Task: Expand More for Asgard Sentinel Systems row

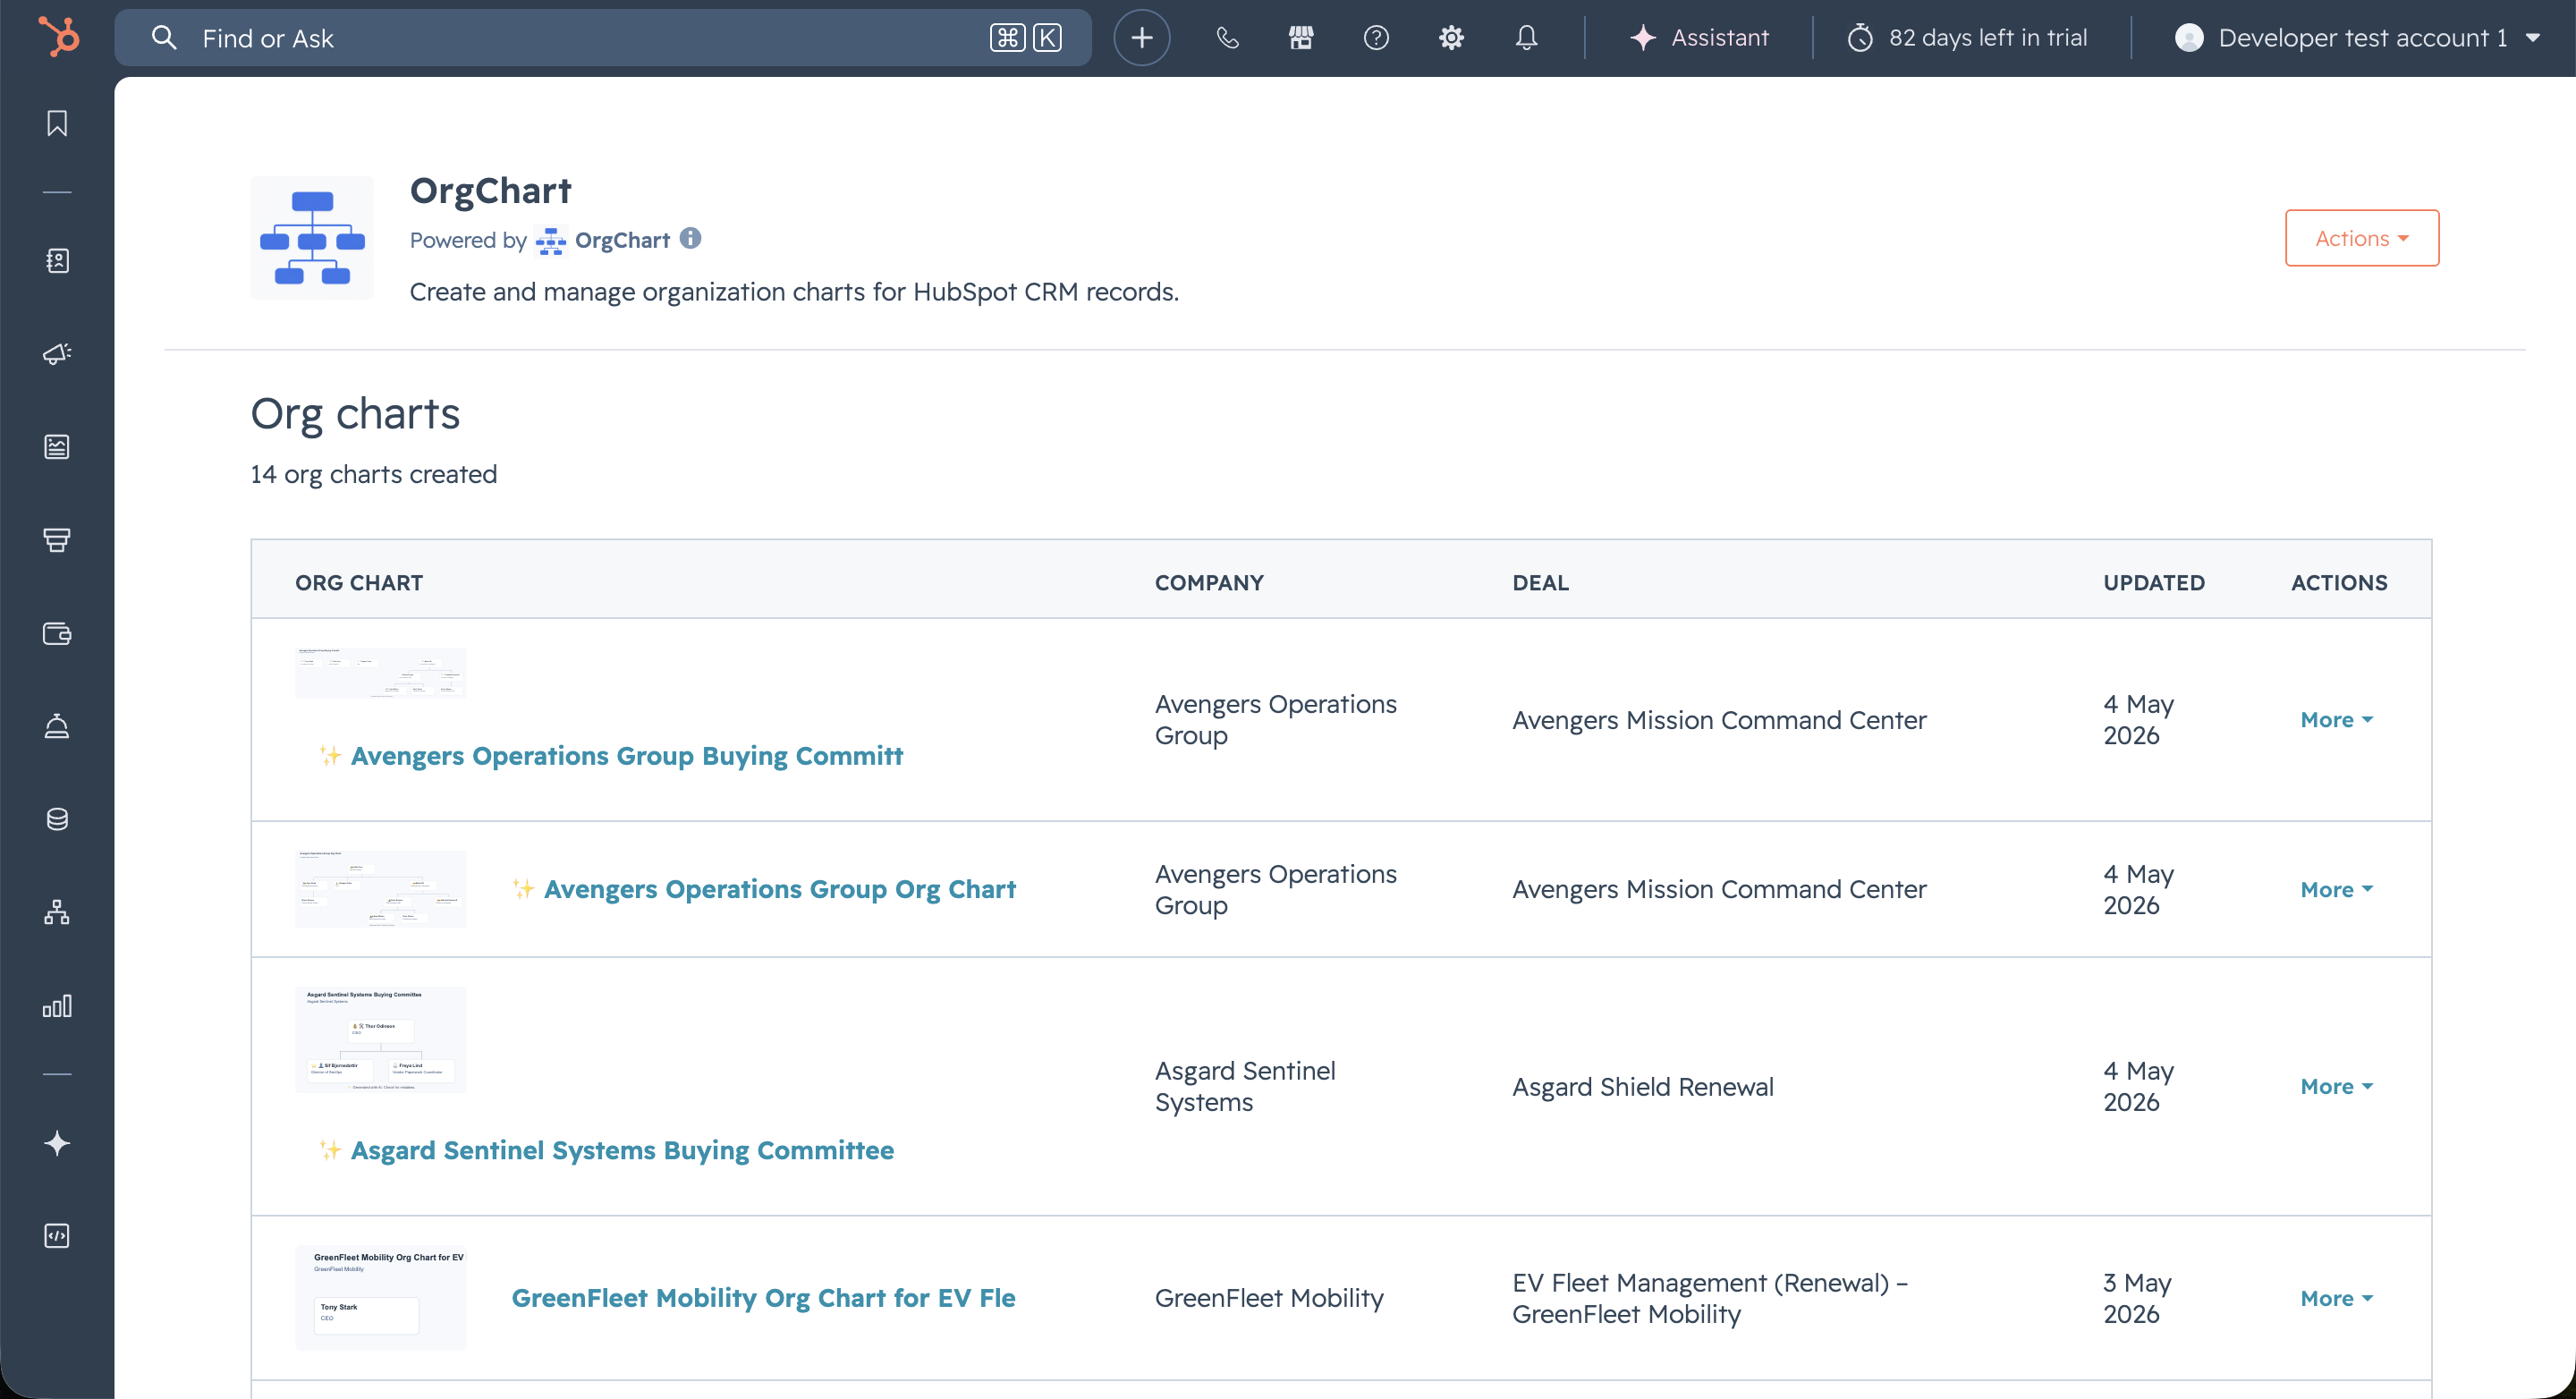Action: (x=2337, y=1087)
